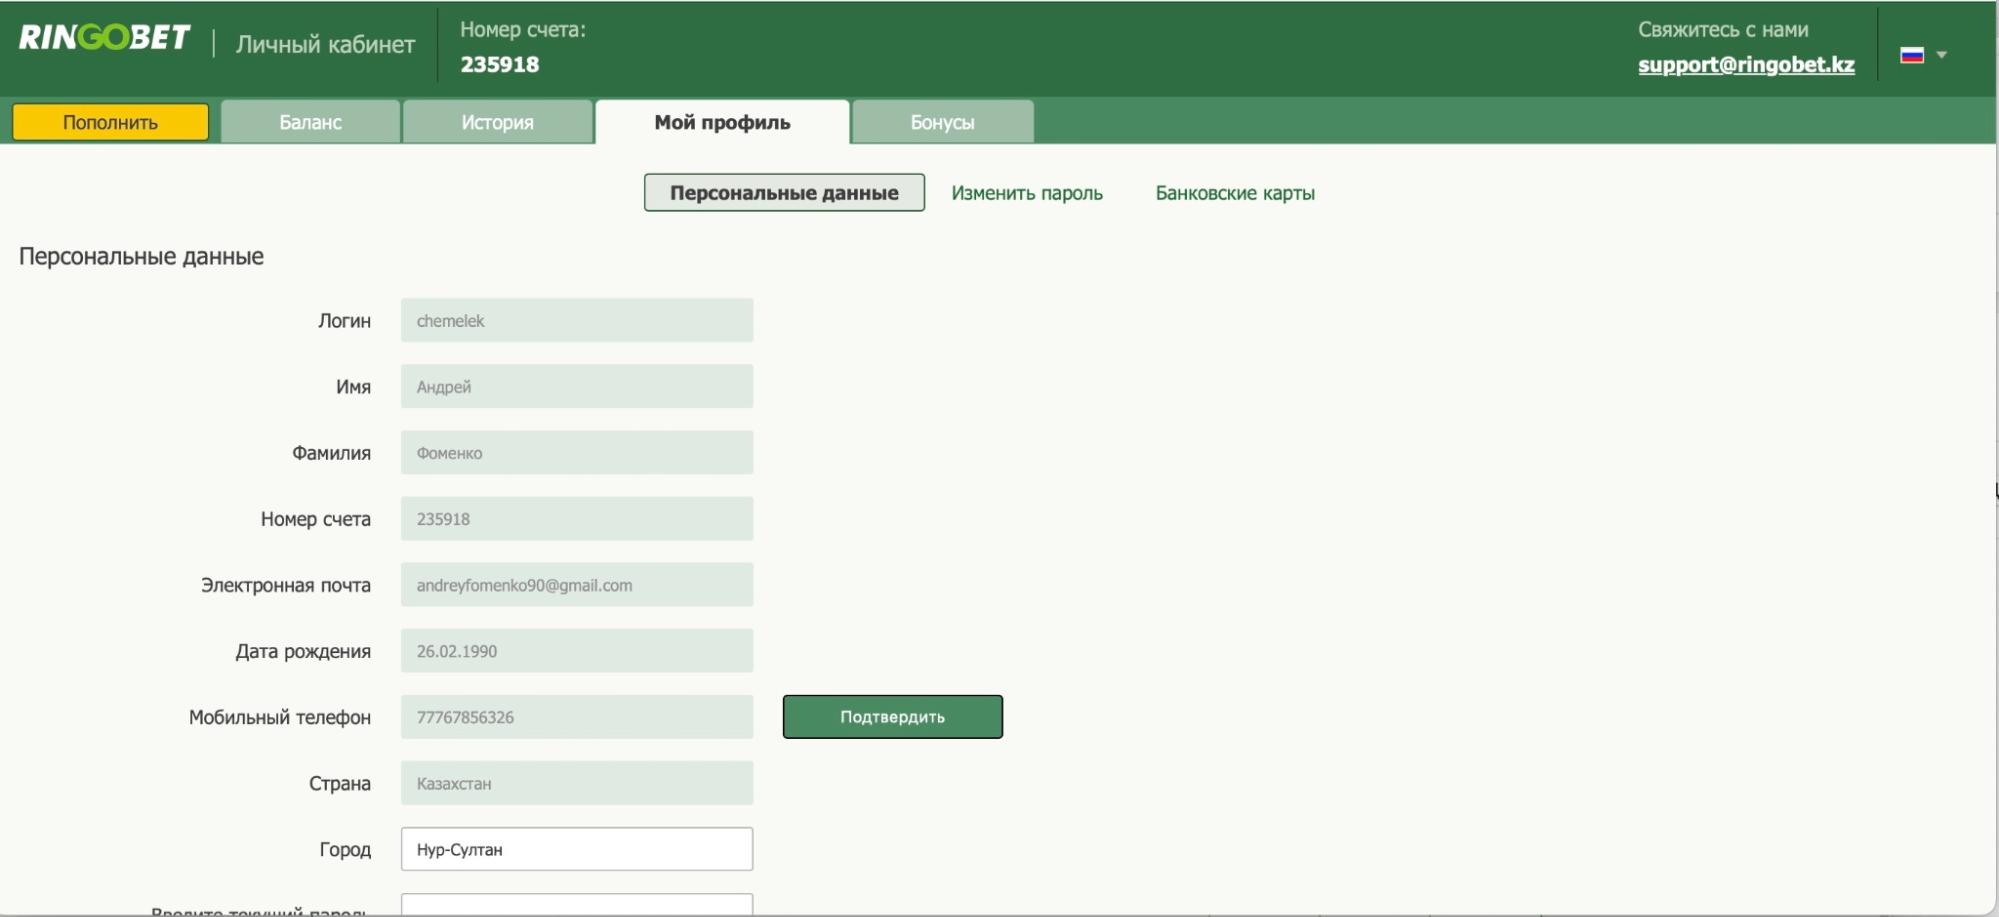Image resolution: width=1999 pixels, height=917 pixels.
Task: Open the language flag selector
Action: pos(1923,55)
